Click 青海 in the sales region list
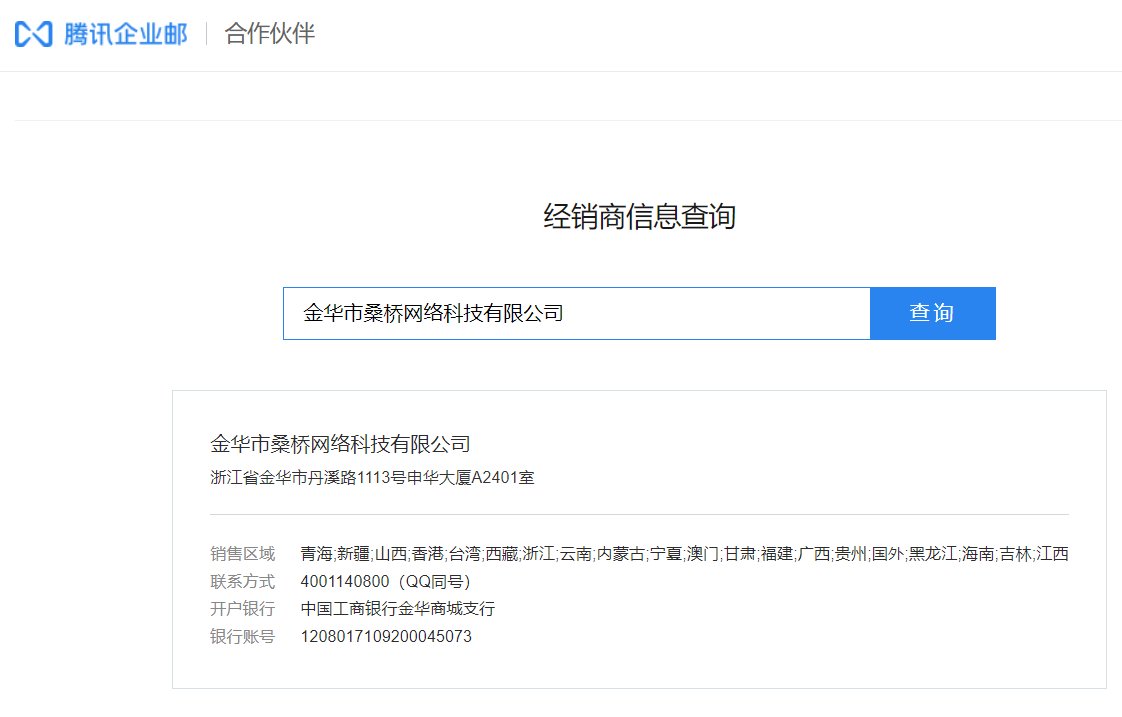Viewport: 1122px width, 717px height. [x=316, y=554]
